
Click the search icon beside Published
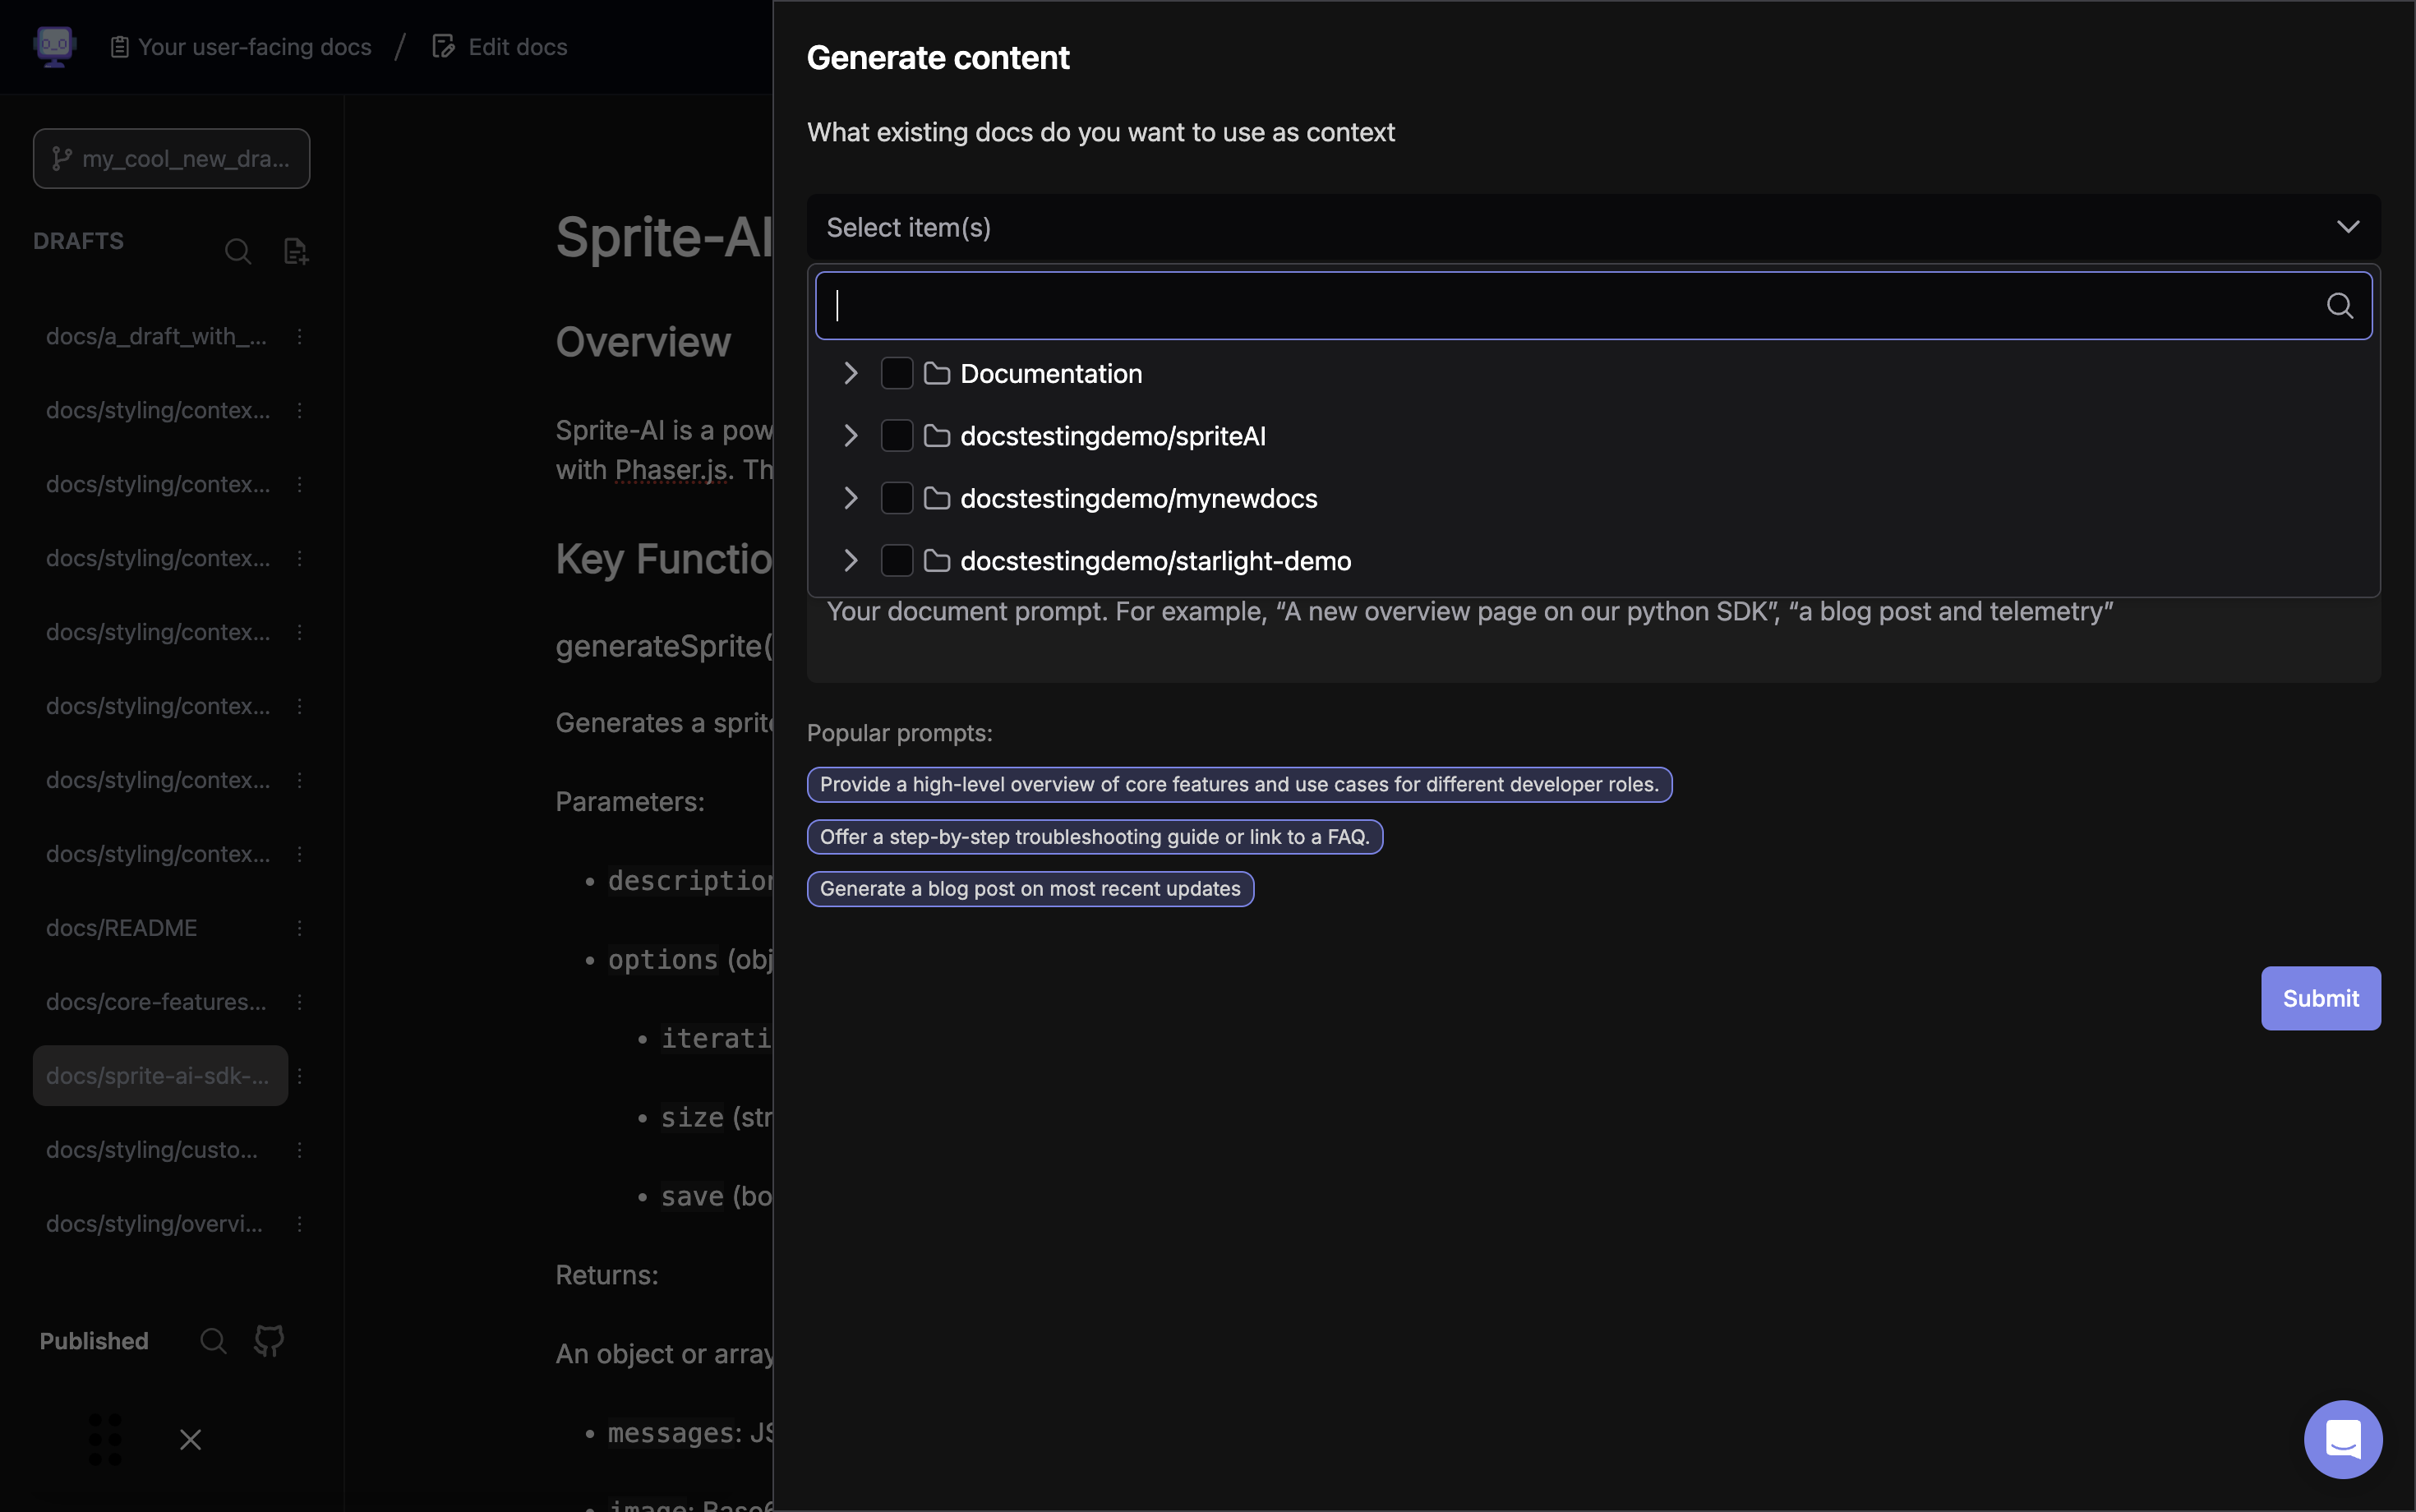click(x=212, y=1340)
